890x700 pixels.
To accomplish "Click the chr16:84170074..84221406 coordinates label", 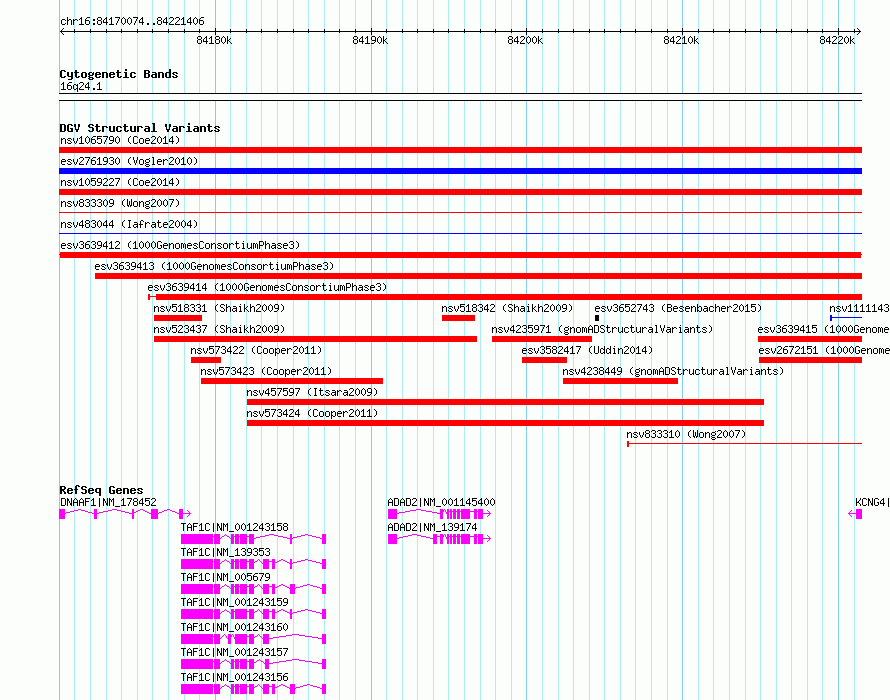I will pyautogui.click(x=132, y=22).
